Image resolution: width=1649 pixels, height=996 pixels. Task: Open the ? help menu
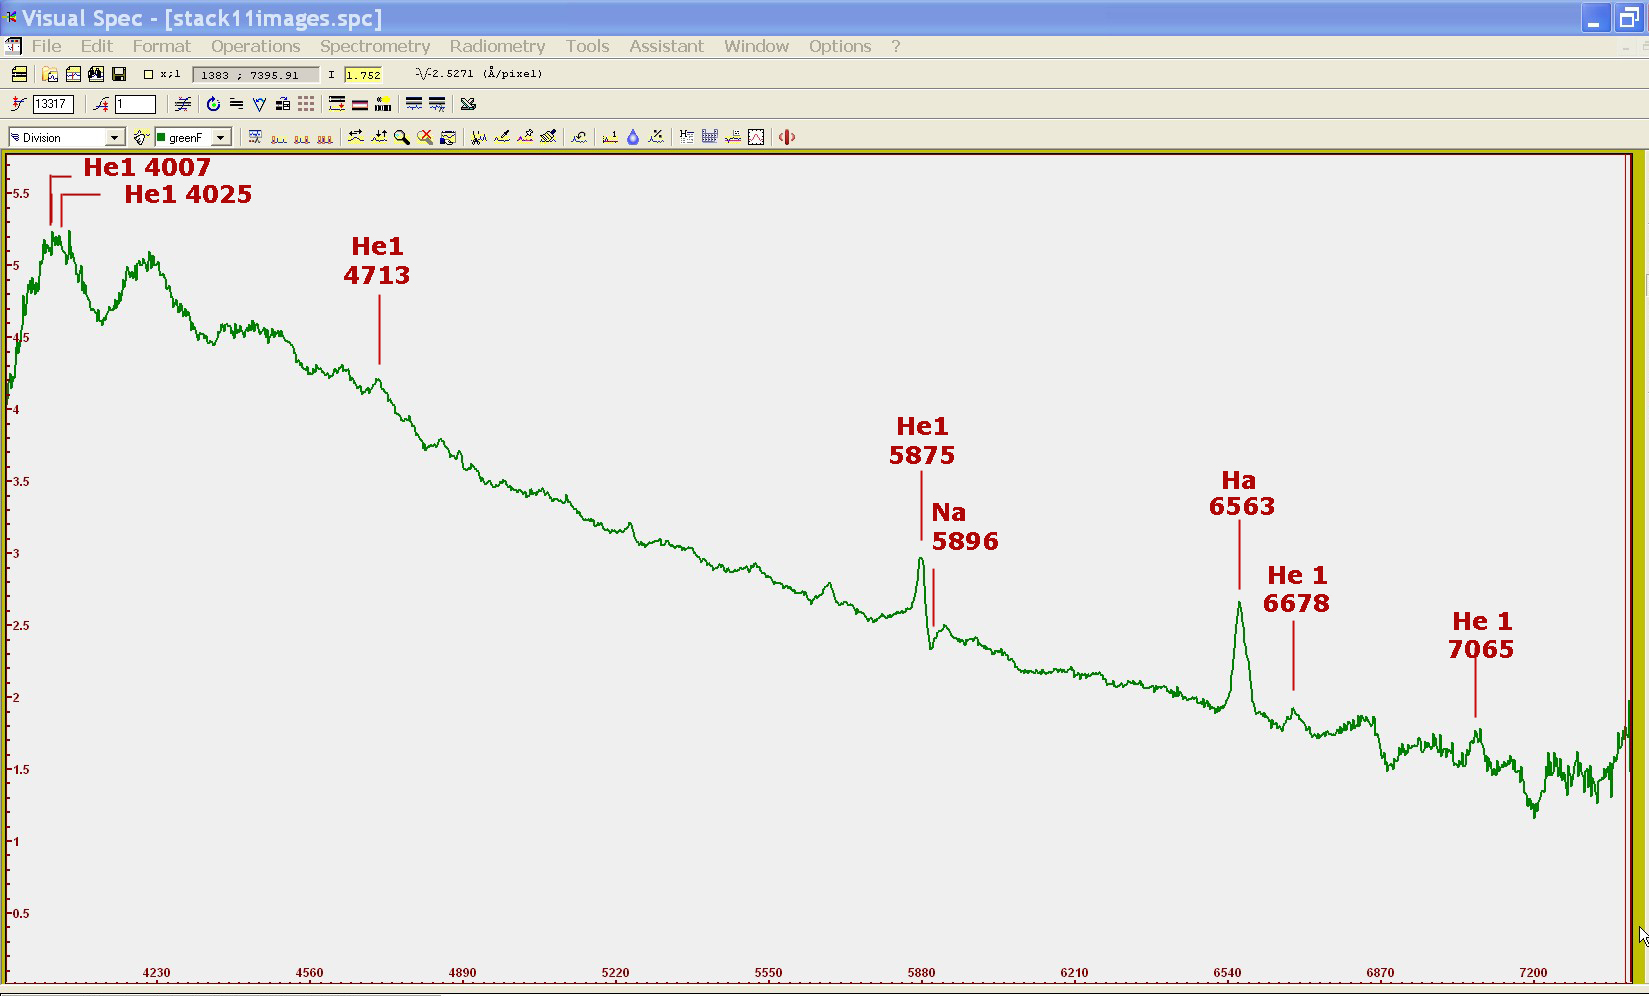(x=896, y=46)
